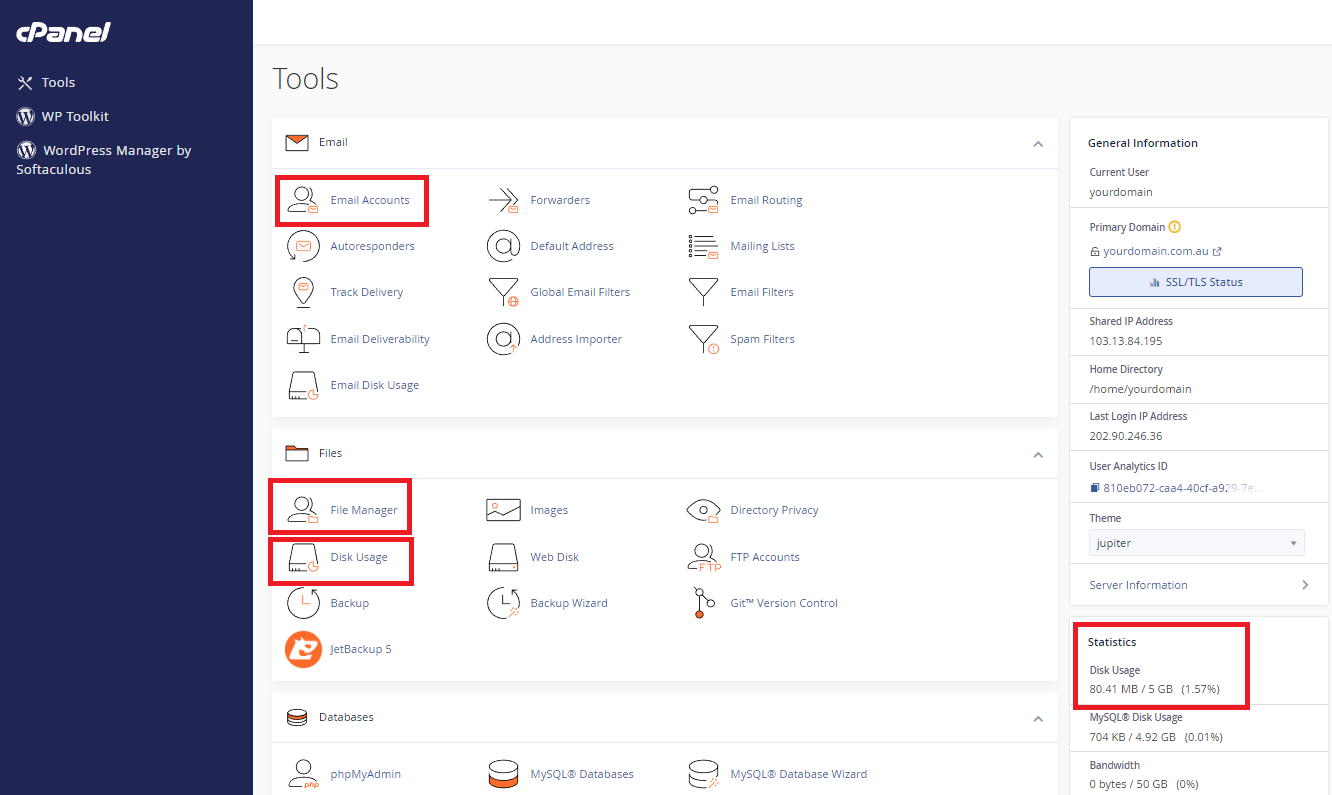Click the Disk Usage 80.41 MB statistic
Viewport: 1332px width, 795px height.
[x=1154, y=690]
